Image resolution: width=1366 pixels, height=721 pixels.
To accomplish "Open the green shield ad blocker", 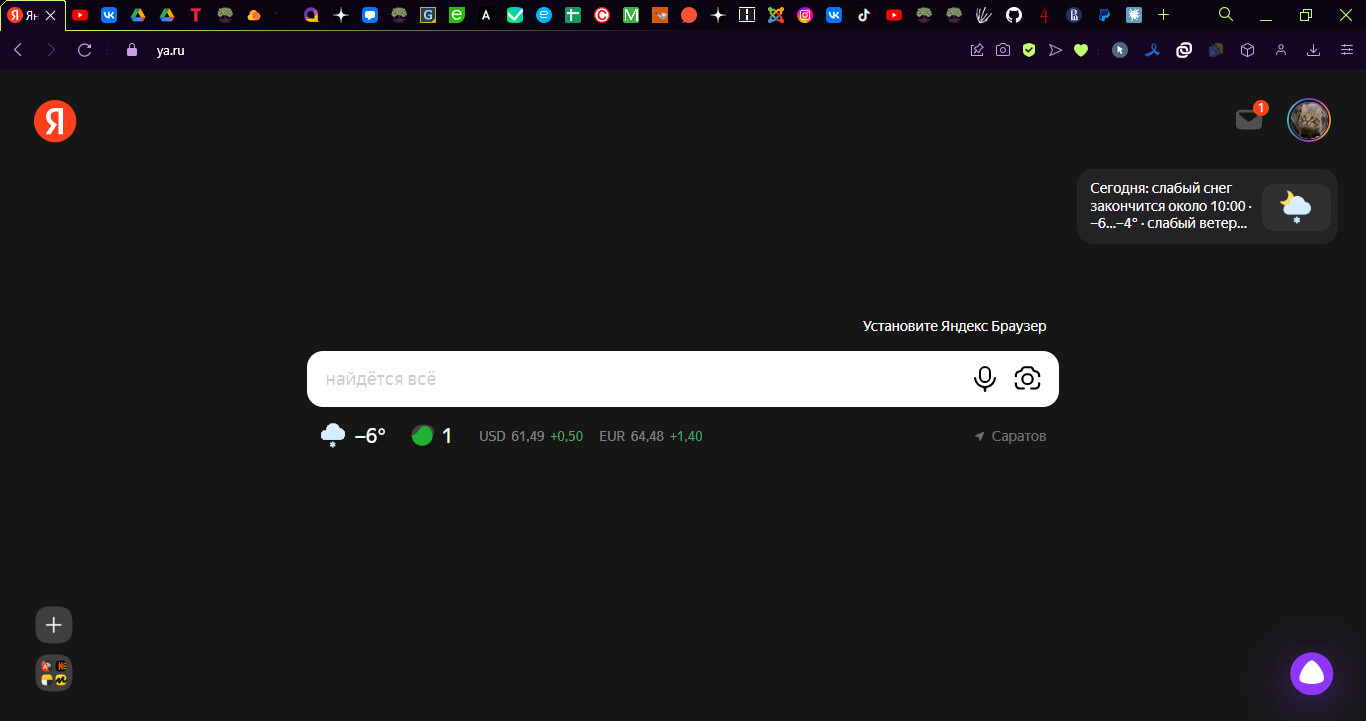I will point(1029,50).
